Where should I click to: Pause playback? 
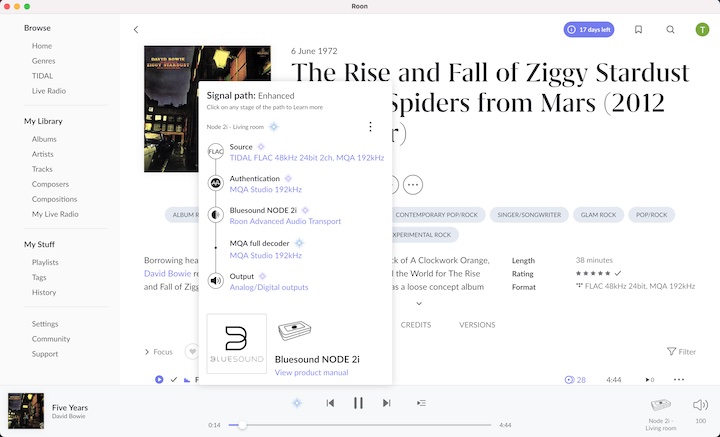point(358,403)
